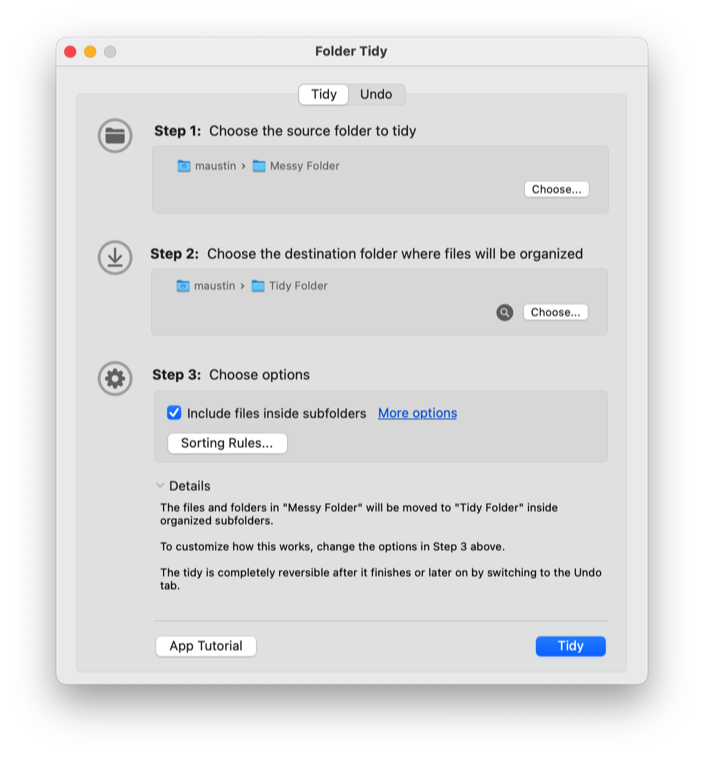Click the Step 3 gear icon
Screen dimensions: 704x758
115,379
